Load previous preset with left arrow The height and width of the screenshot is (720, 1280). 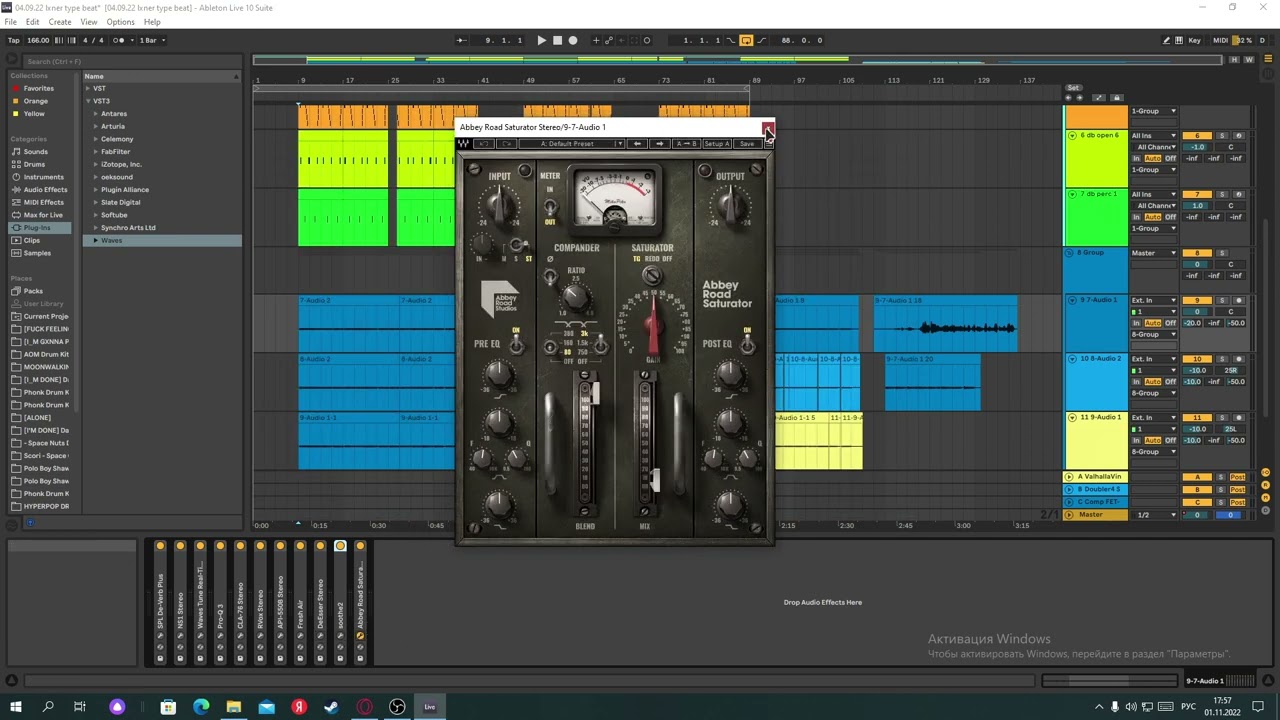[637, 144]
